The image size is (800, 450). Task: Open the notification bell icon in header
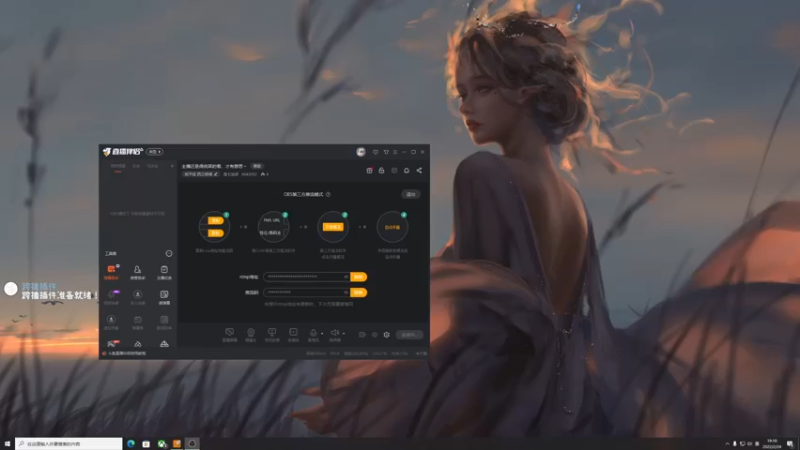click(x=407, y=170)
